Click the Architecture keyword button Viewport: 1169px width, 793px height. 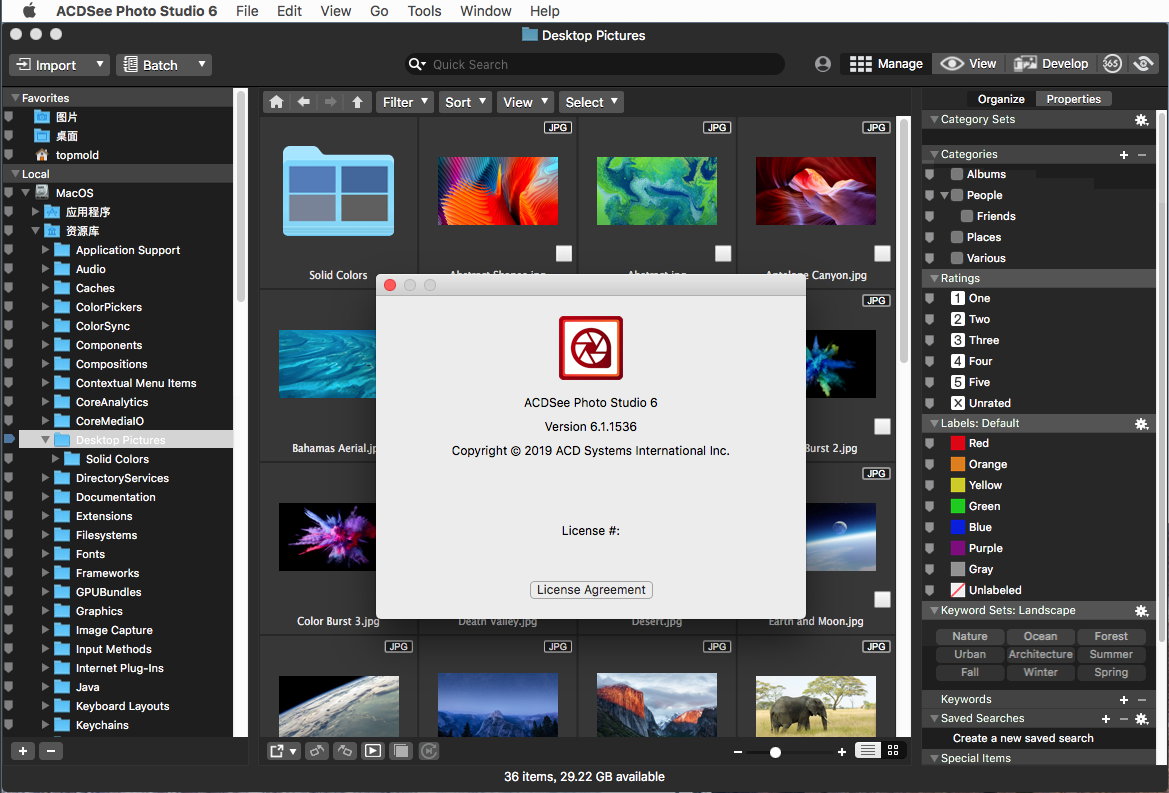coord(1040,654)
